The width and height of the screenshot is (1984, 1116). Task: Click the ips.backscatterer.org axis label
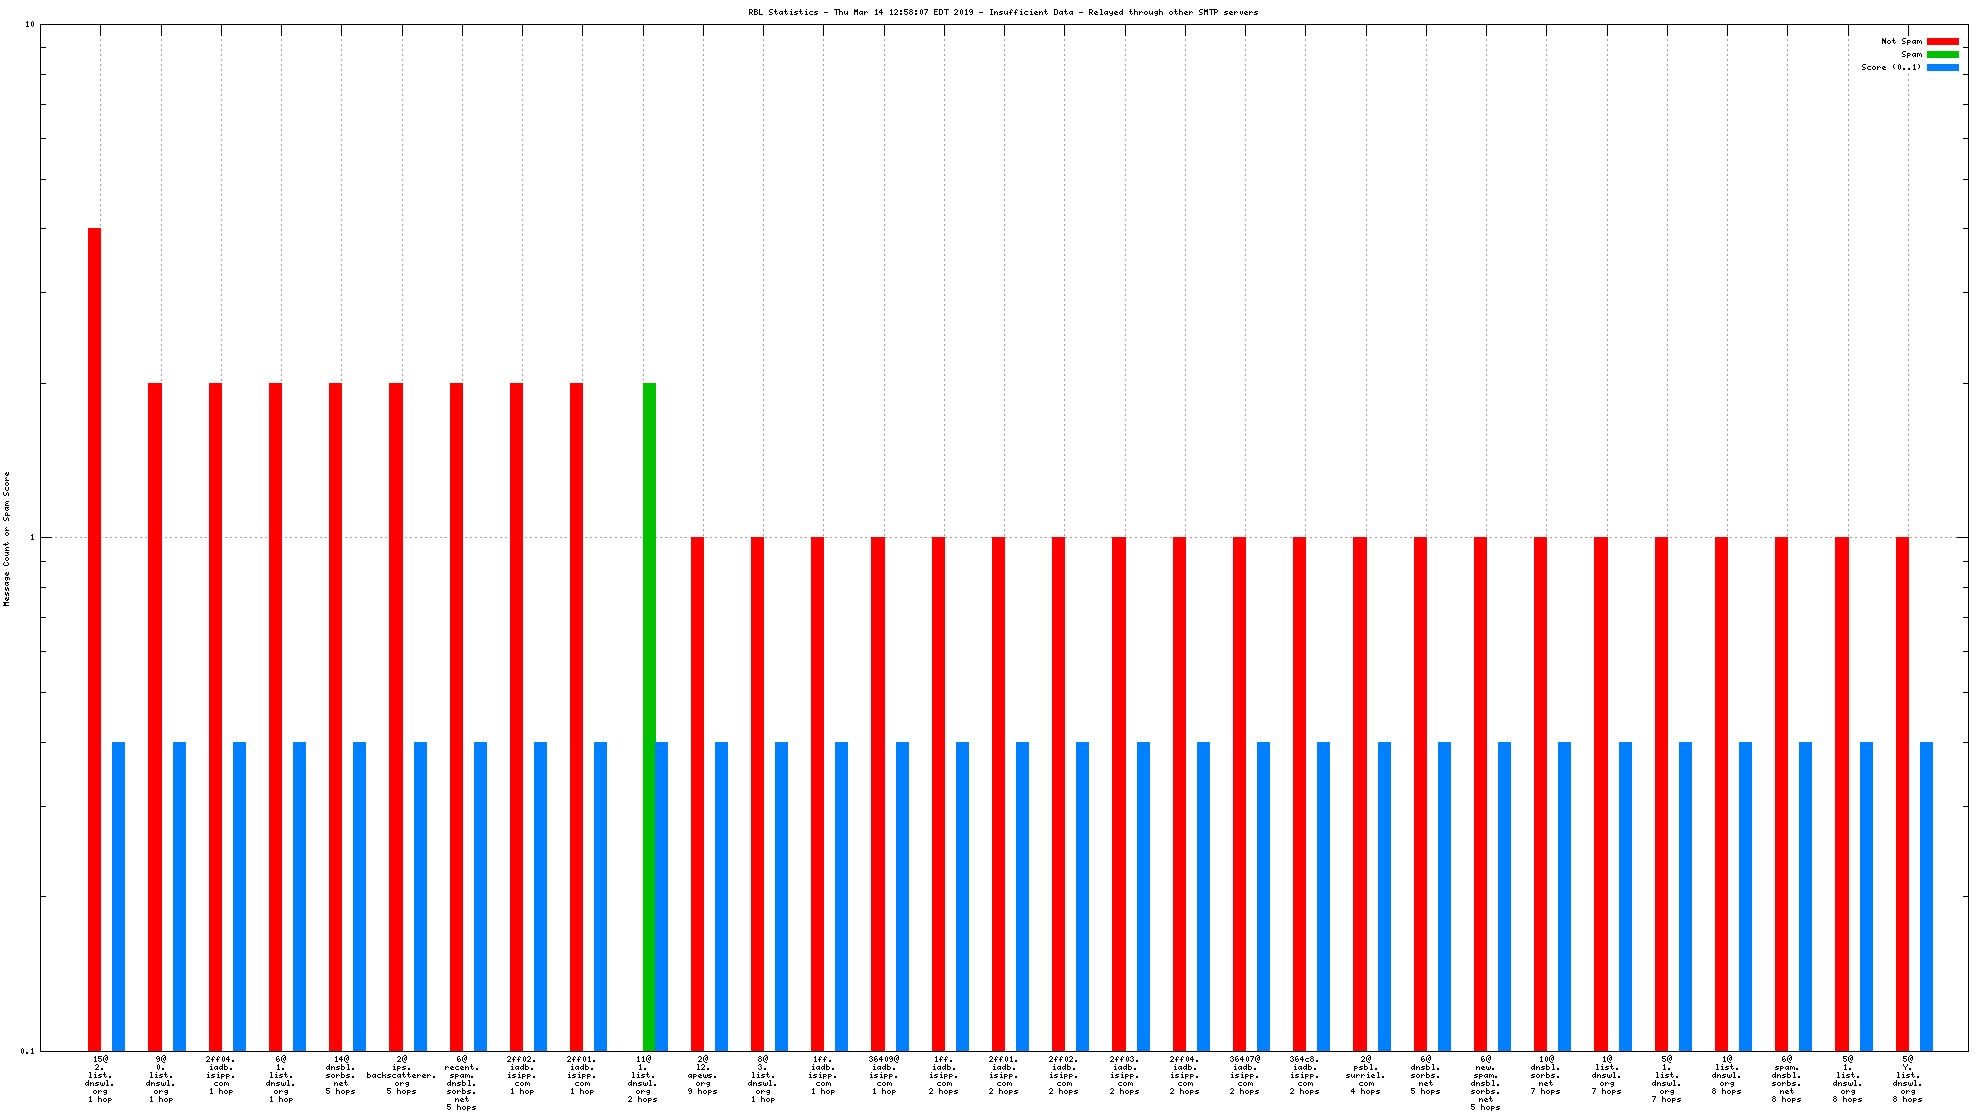[401, 1075]
